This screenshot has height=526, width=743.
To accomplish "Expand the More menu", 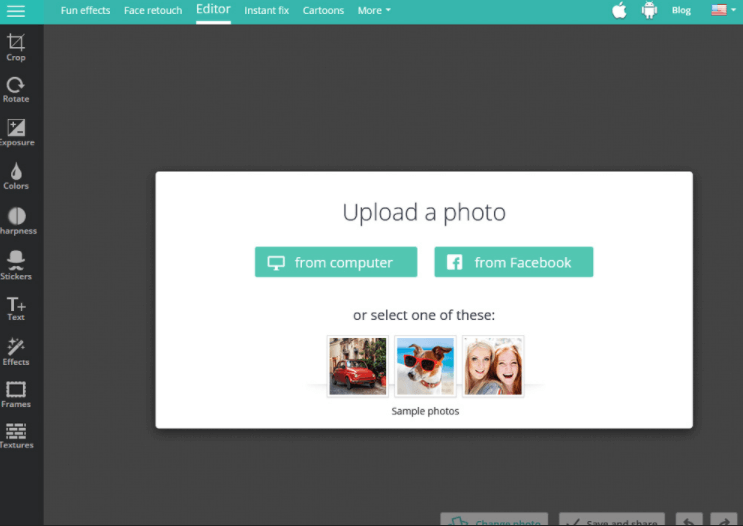I will [374, 10].
